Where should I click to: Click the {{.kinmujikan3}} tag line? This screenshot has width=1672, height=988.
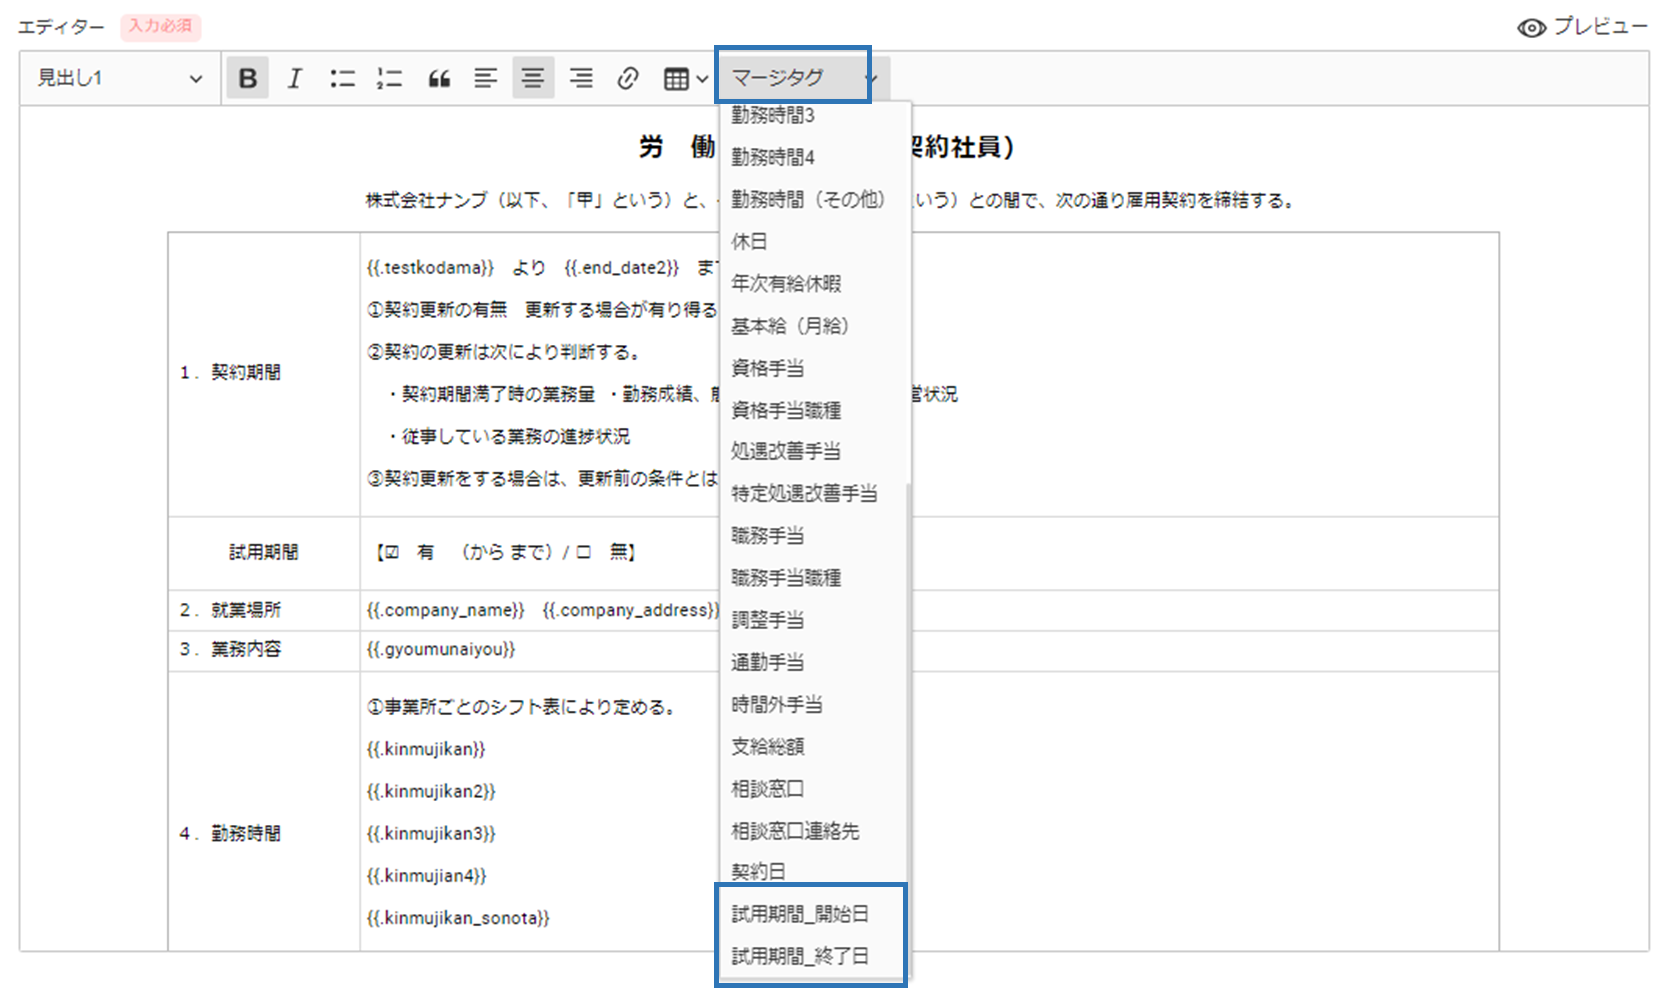tap(430, 833)
